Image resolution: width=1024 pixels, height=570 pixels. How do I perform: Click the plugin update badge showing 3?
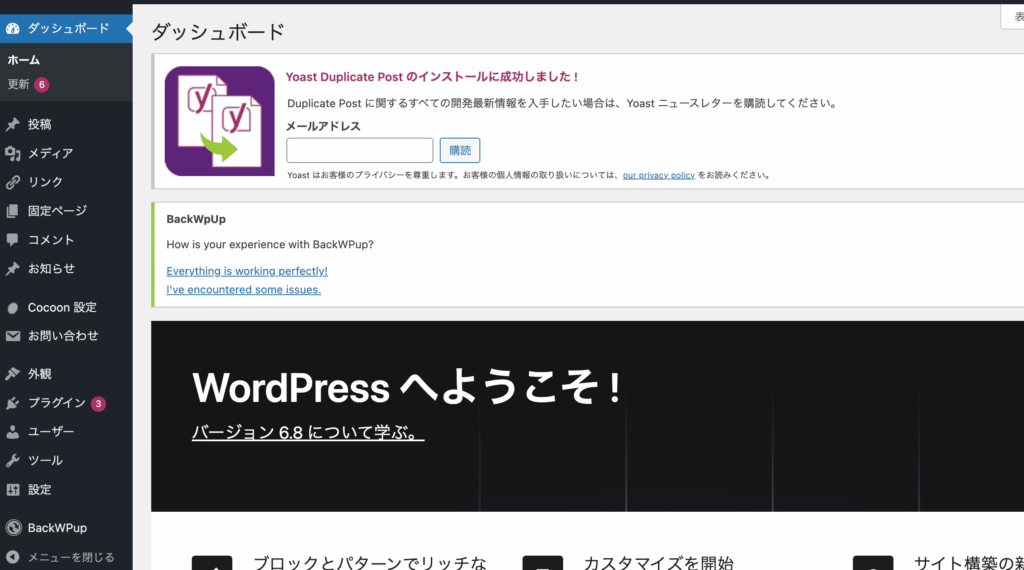click(98, 404)
